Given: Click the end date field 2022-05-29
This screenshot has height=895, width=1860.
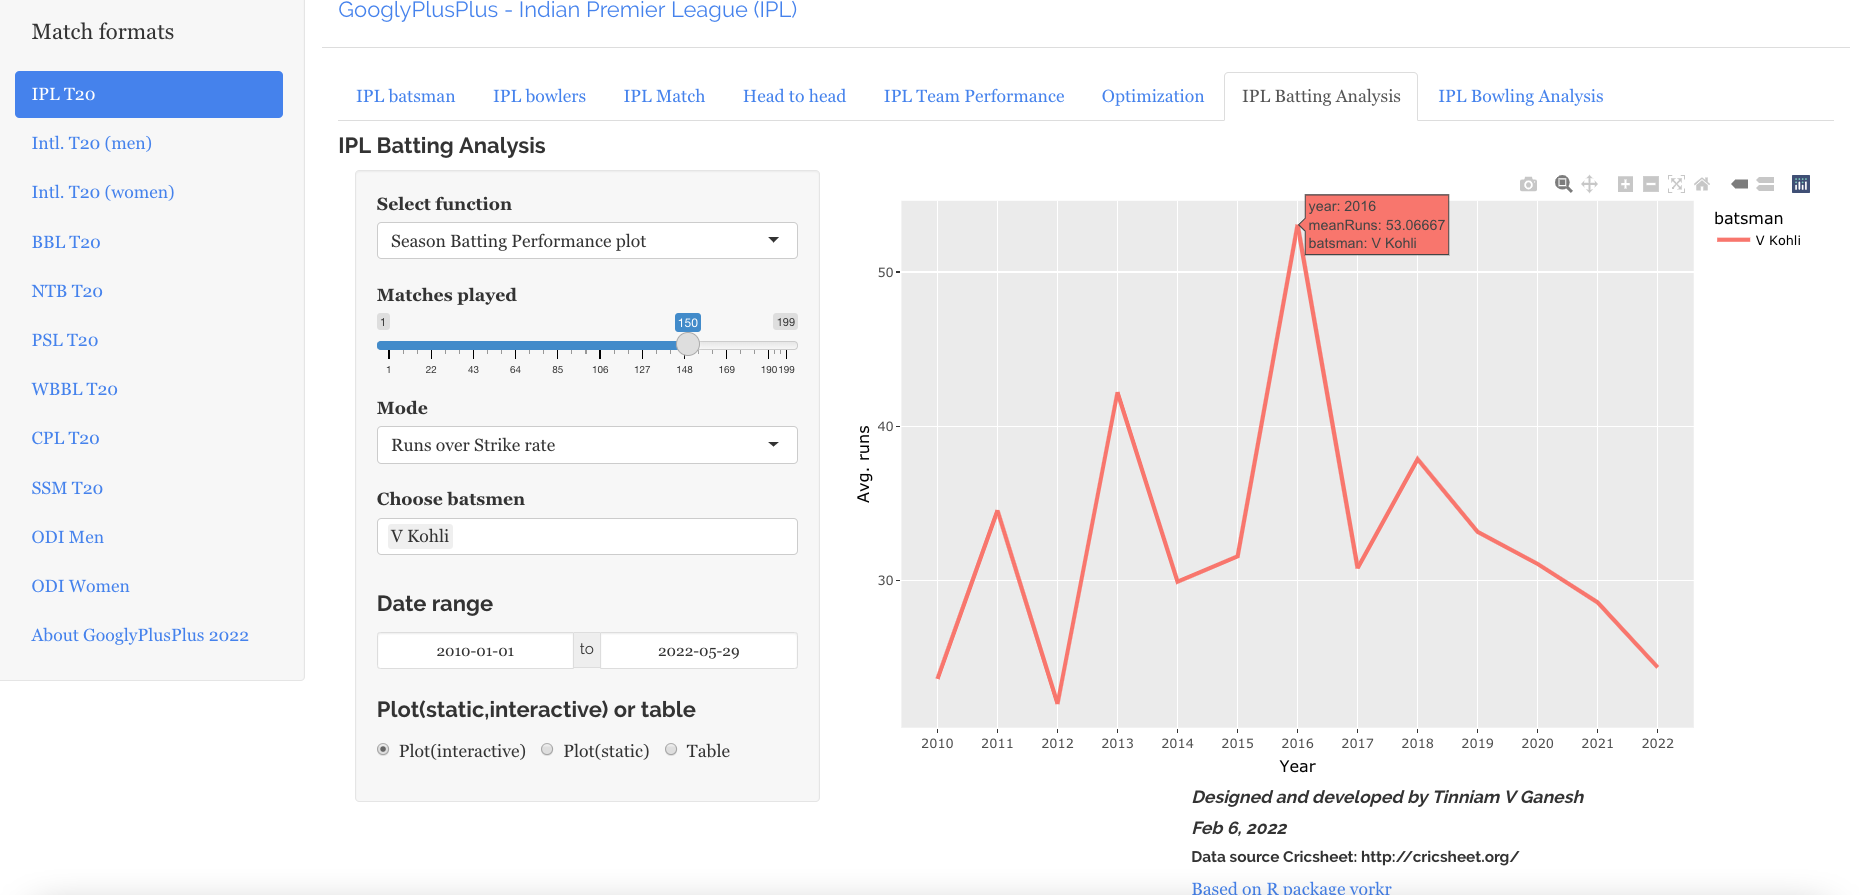Looking at the screenshot, I should [x=698, y=651].
